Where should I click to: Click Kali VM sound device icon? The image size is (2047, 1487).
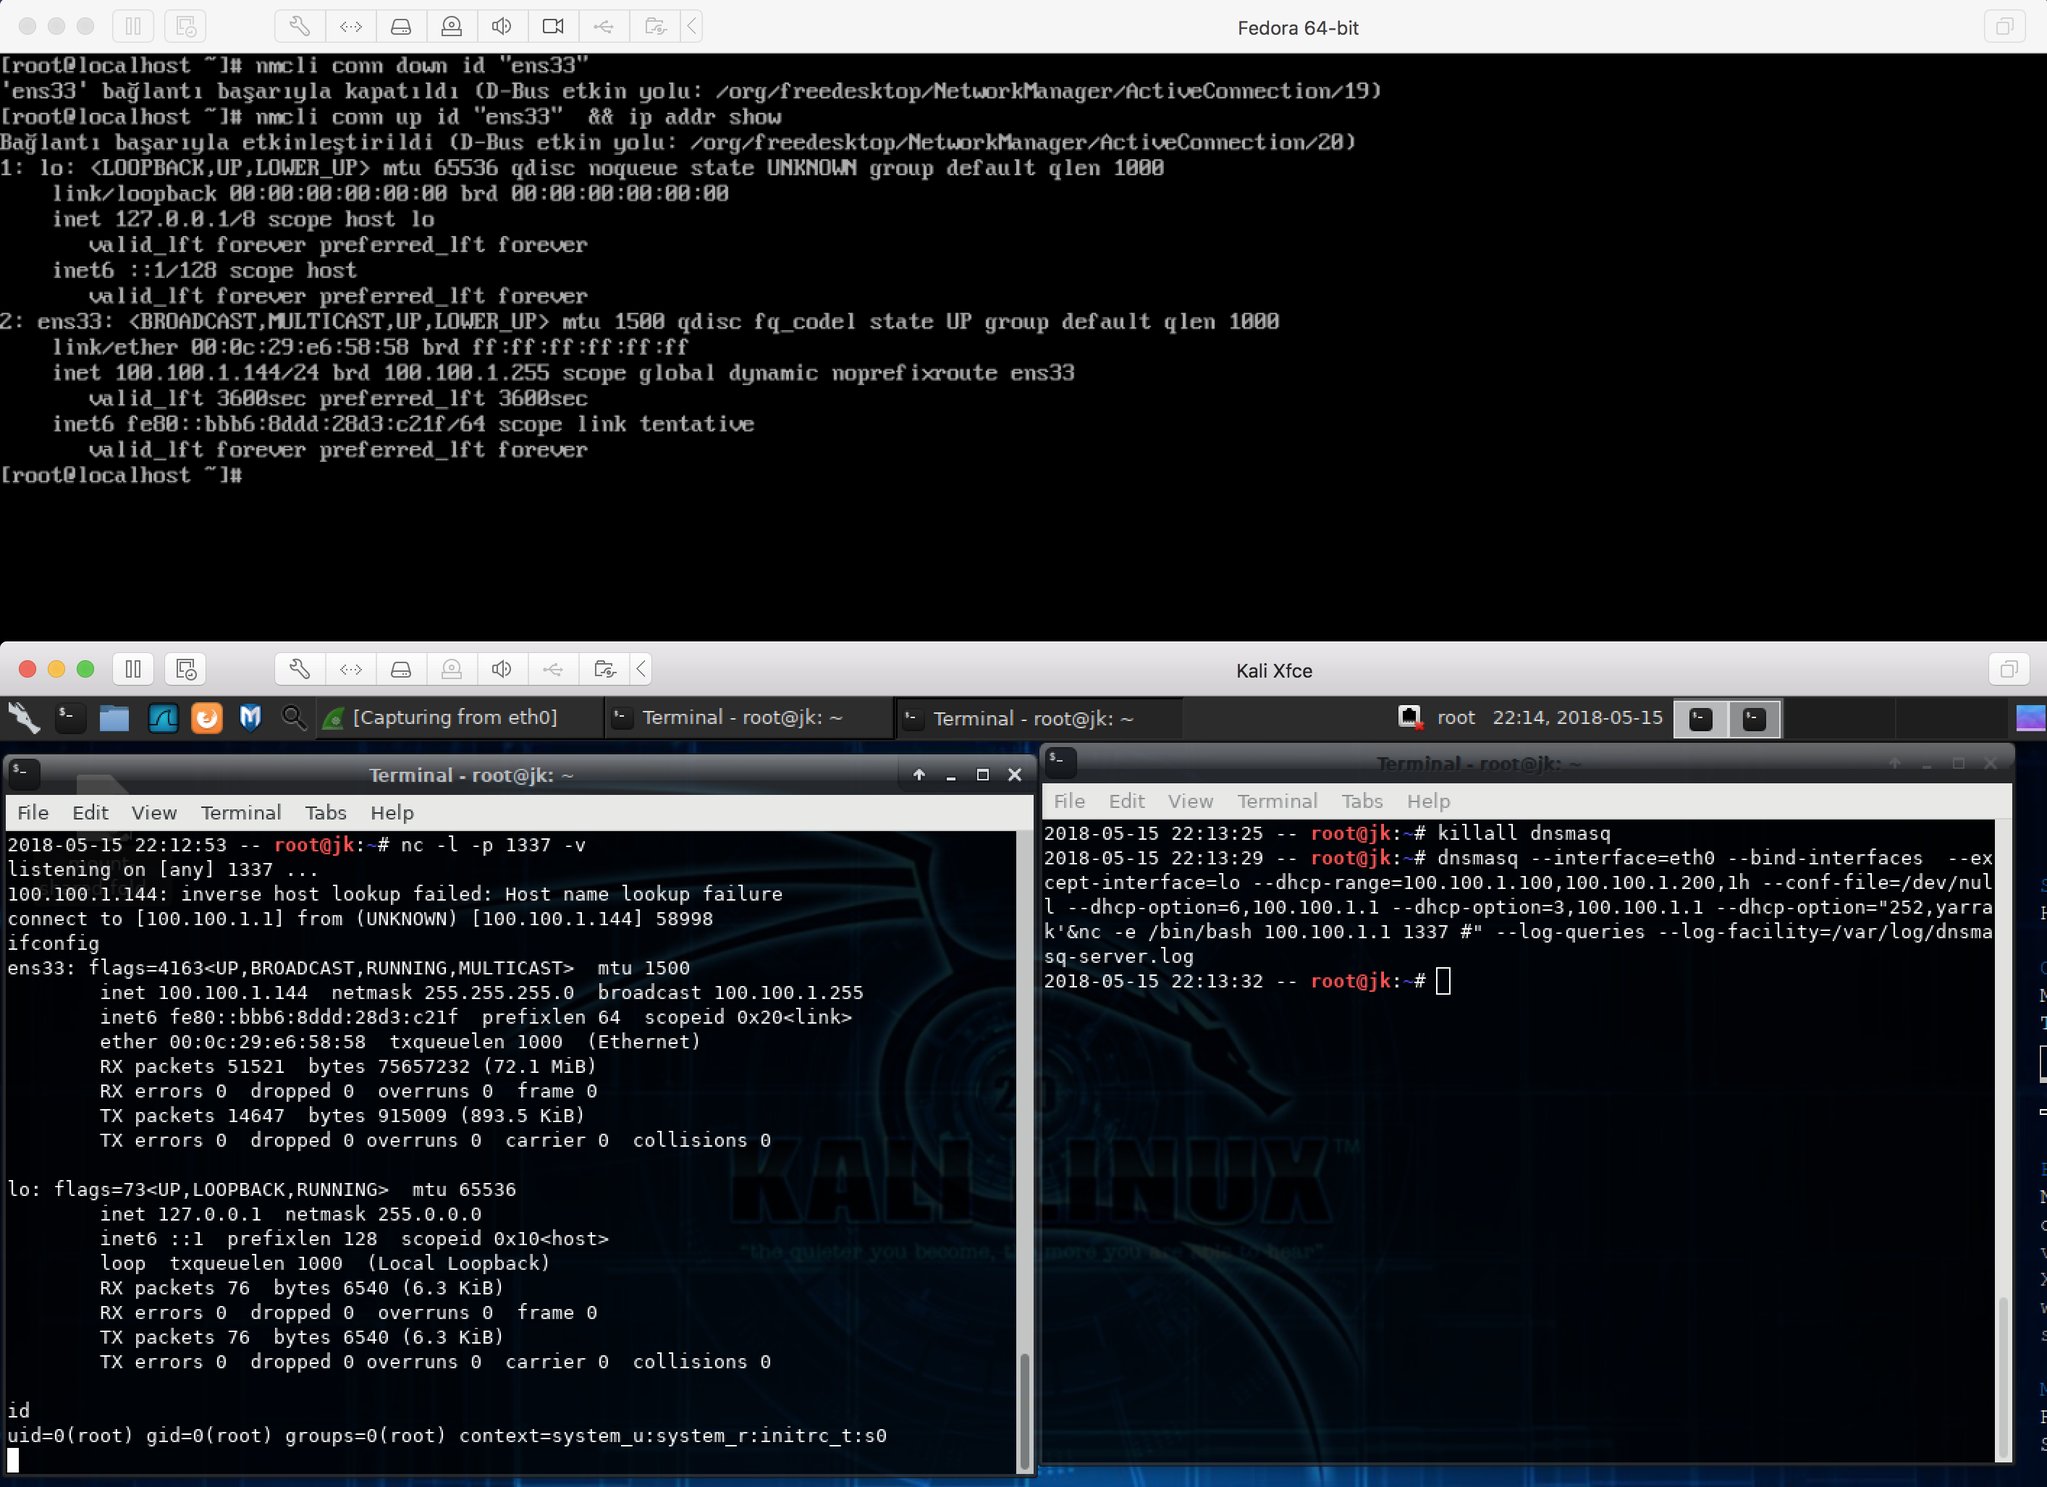(502, 669)
